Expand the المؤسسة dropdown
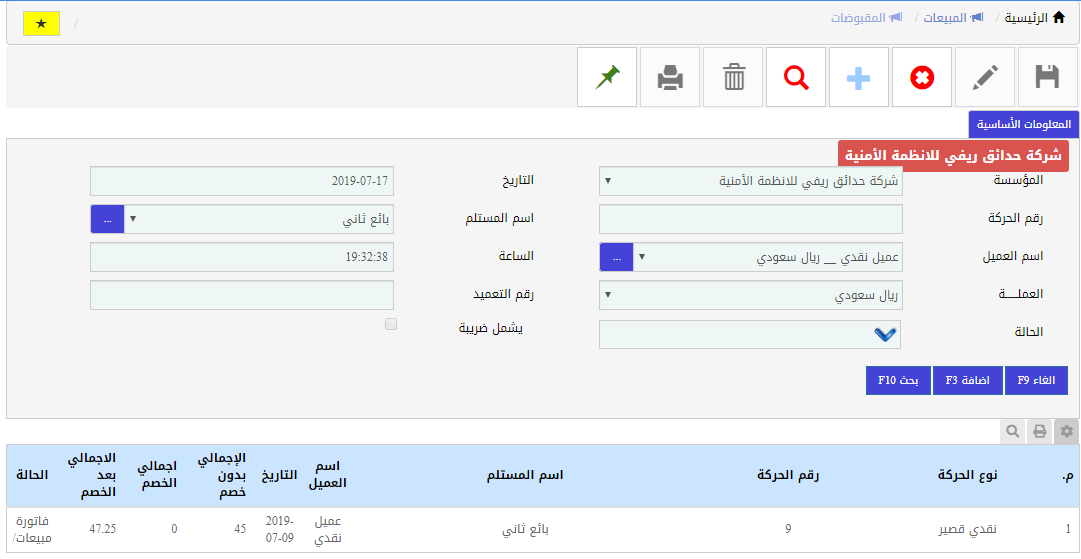 click(x=750, y=181)
